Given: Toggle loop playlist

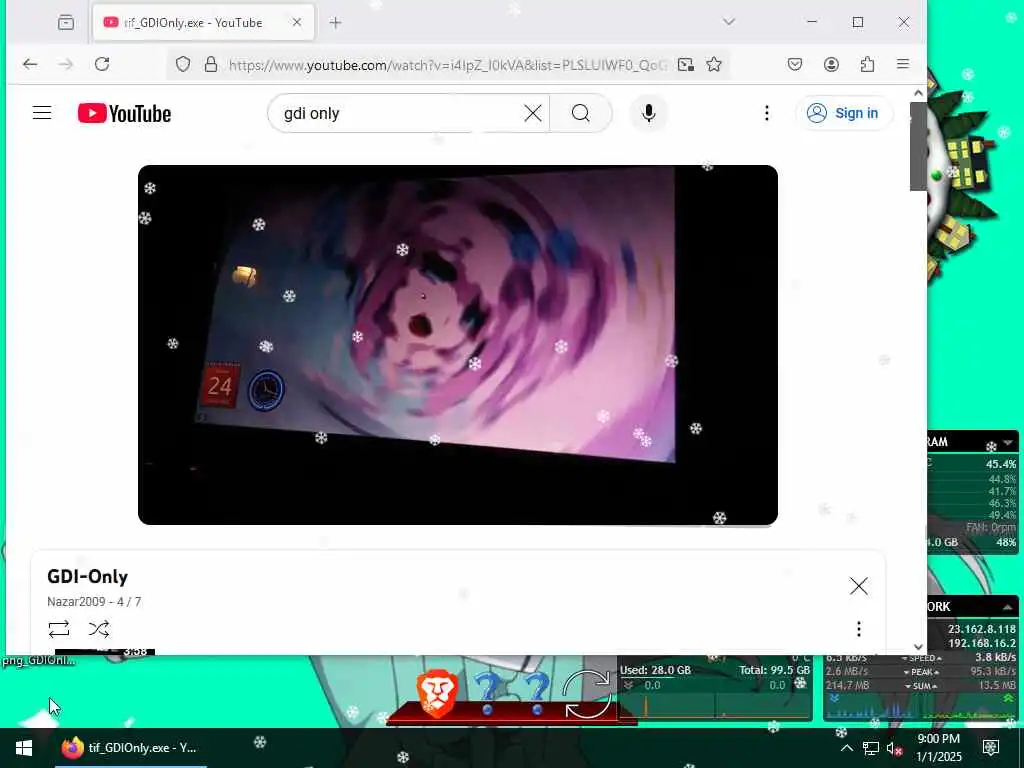Looking at the screenshot, I should click(x=59, y=629).
